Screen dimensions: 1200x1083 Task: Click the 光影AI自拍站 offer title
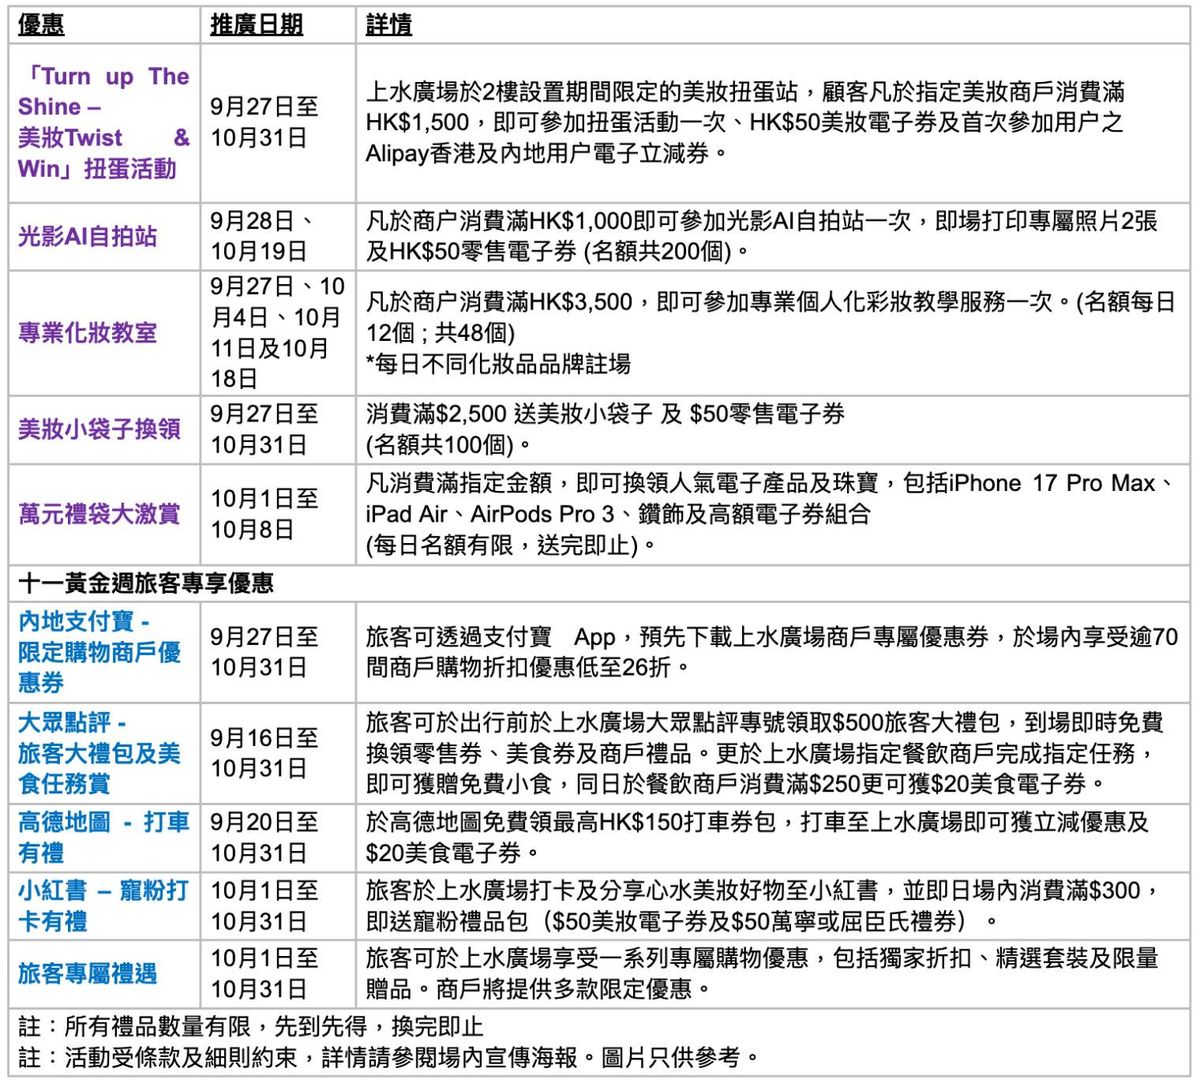click(x=87, y=236)
